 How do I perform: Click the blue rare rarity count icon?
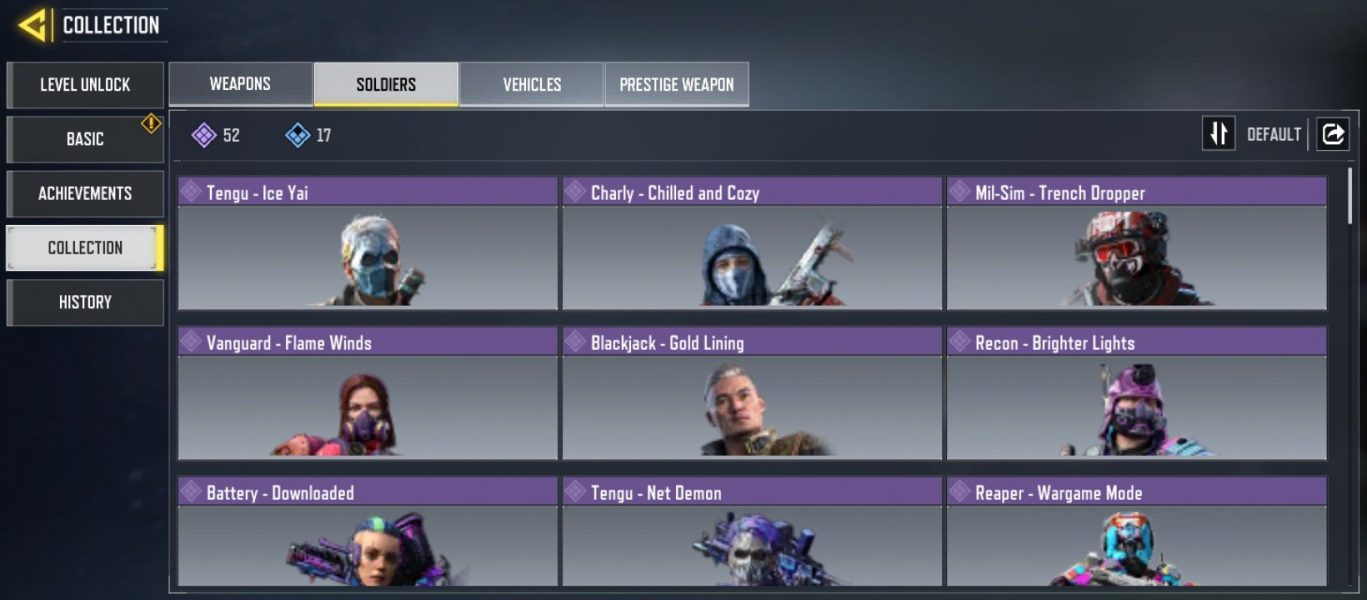297,135
